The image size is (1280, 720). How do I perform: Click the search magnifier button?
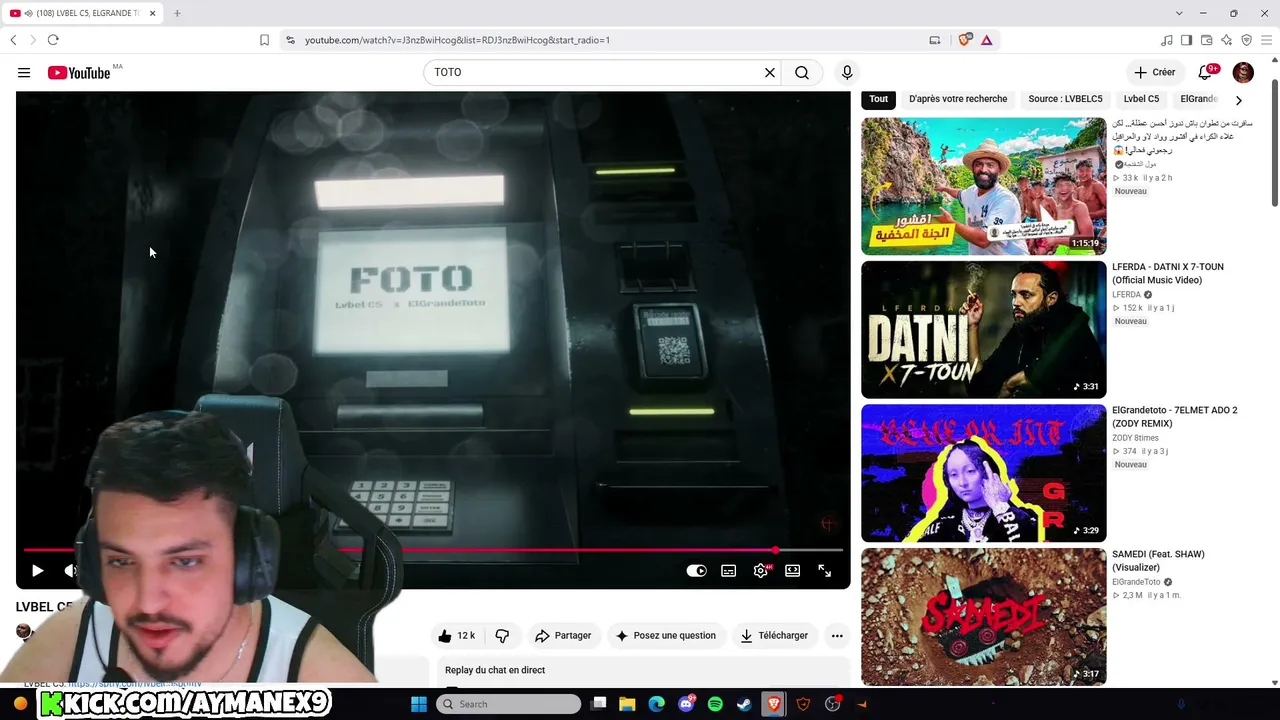(802, 72)
